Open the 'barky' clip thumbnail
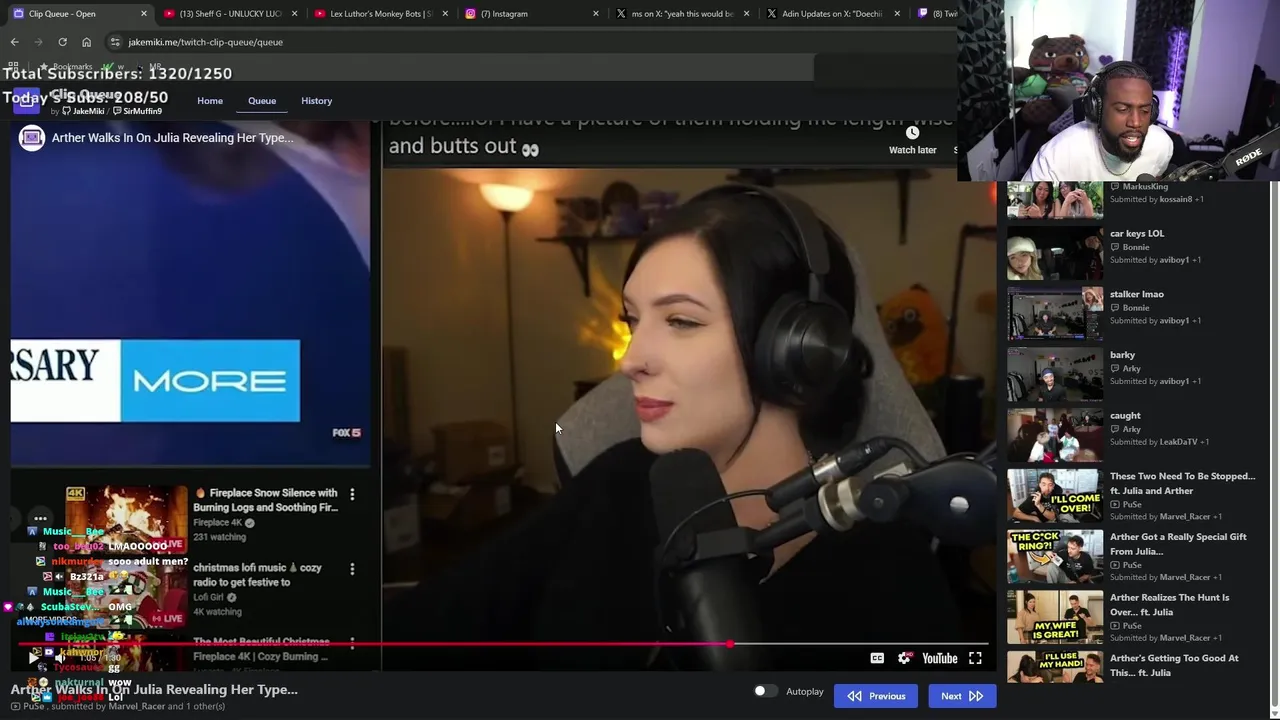 pyautogui.click(x=1055, y=374)
